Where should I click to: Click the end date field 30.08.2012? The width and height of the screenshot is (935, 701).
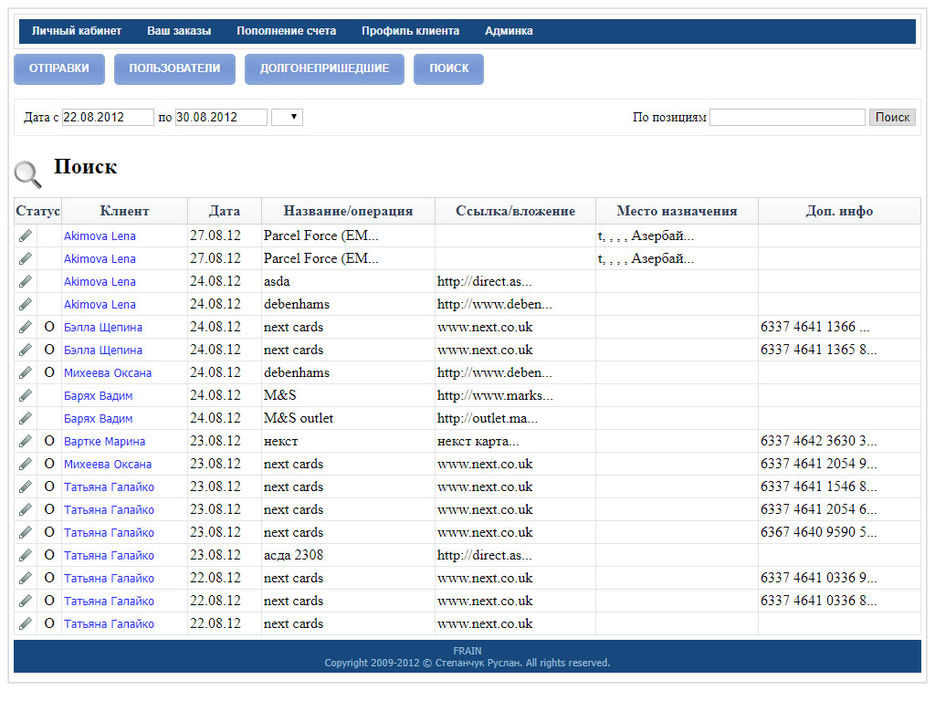click(x=221, y=117)
